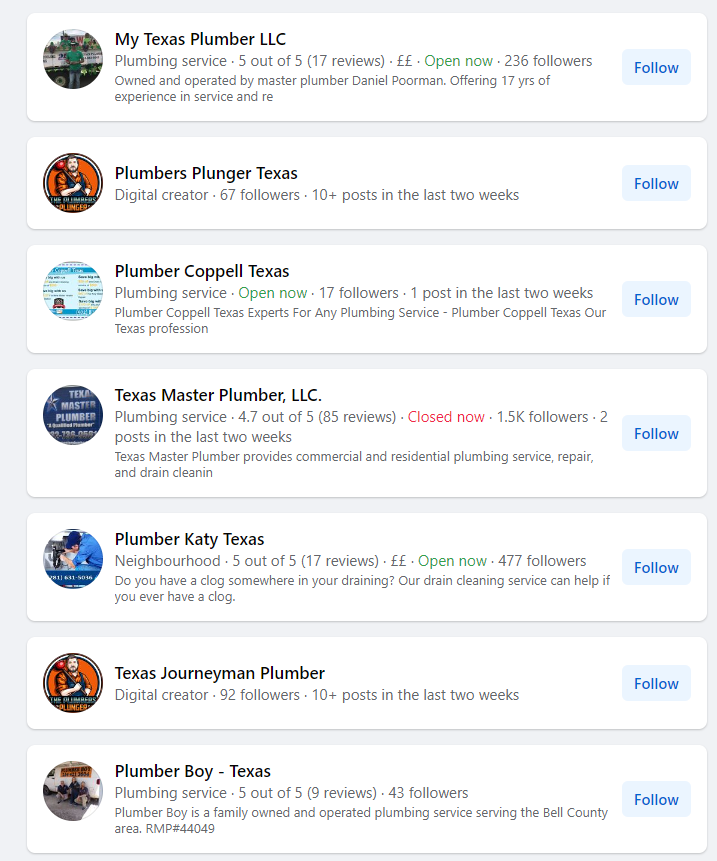
Task: Follow the Texas Journeyman Plumber page
Action: click(x=655, y=683)
